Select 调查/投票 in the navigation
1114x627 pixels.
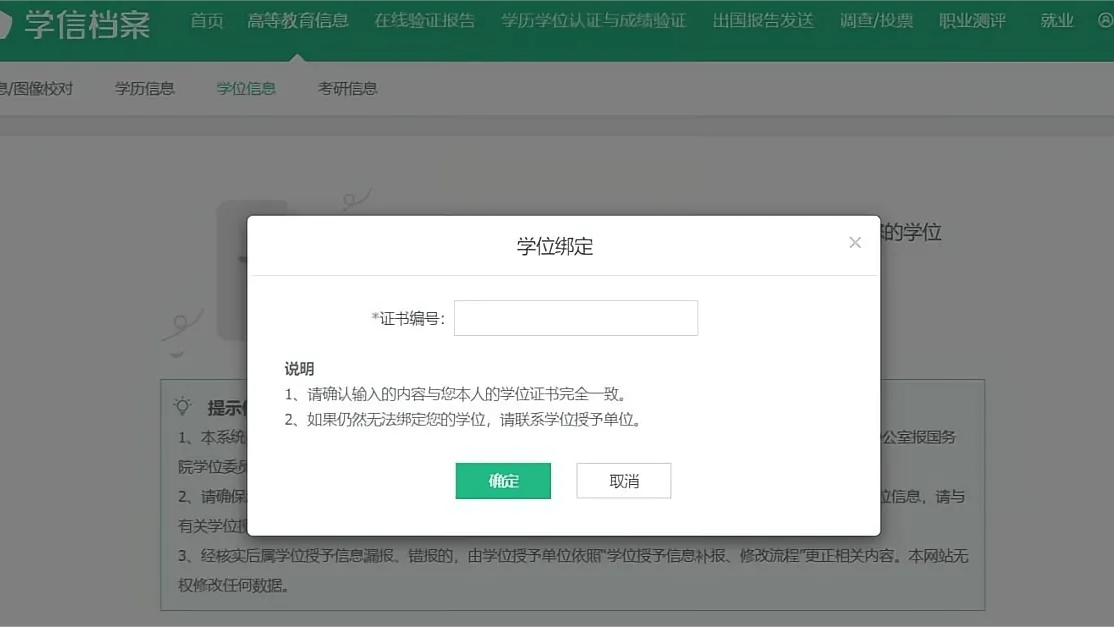point(875,20)
